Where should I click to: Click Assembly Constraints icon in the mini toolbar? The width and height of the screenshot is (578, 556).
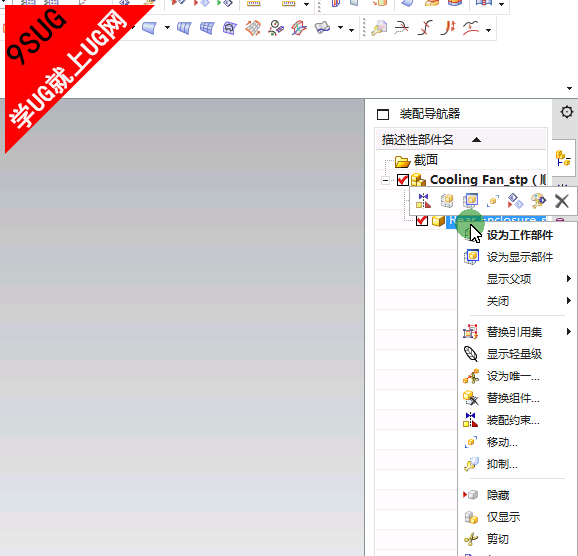(423, 201)
